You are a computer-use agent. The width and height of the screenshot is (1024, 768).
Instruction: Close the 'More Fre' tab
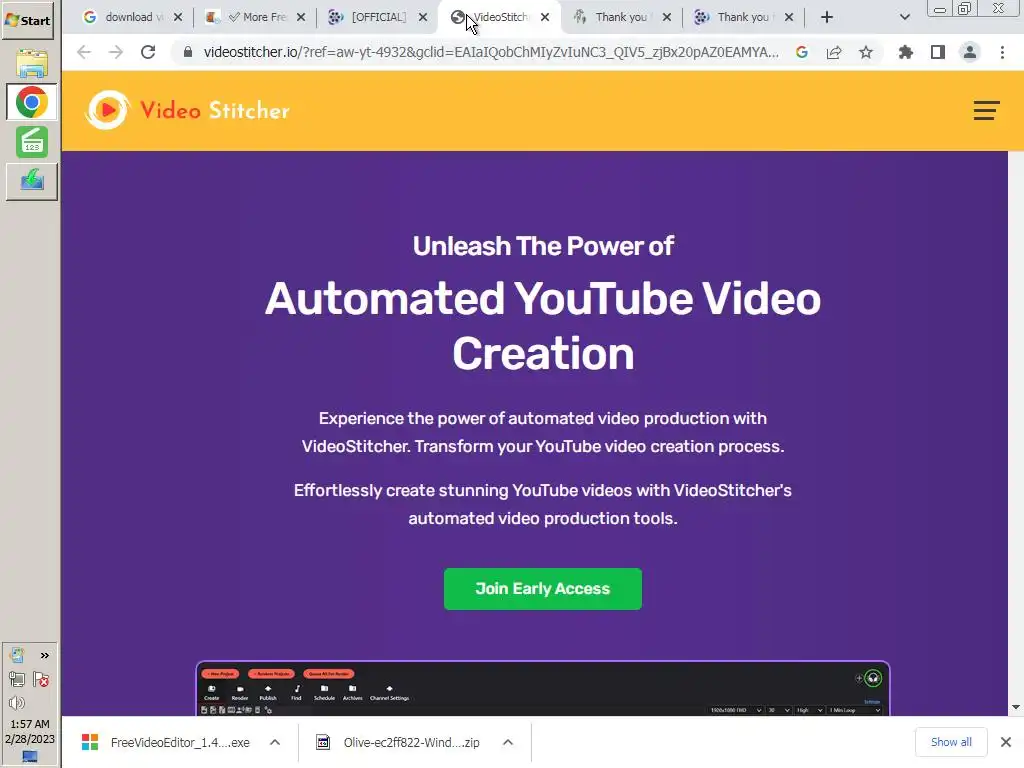point(300,18)
